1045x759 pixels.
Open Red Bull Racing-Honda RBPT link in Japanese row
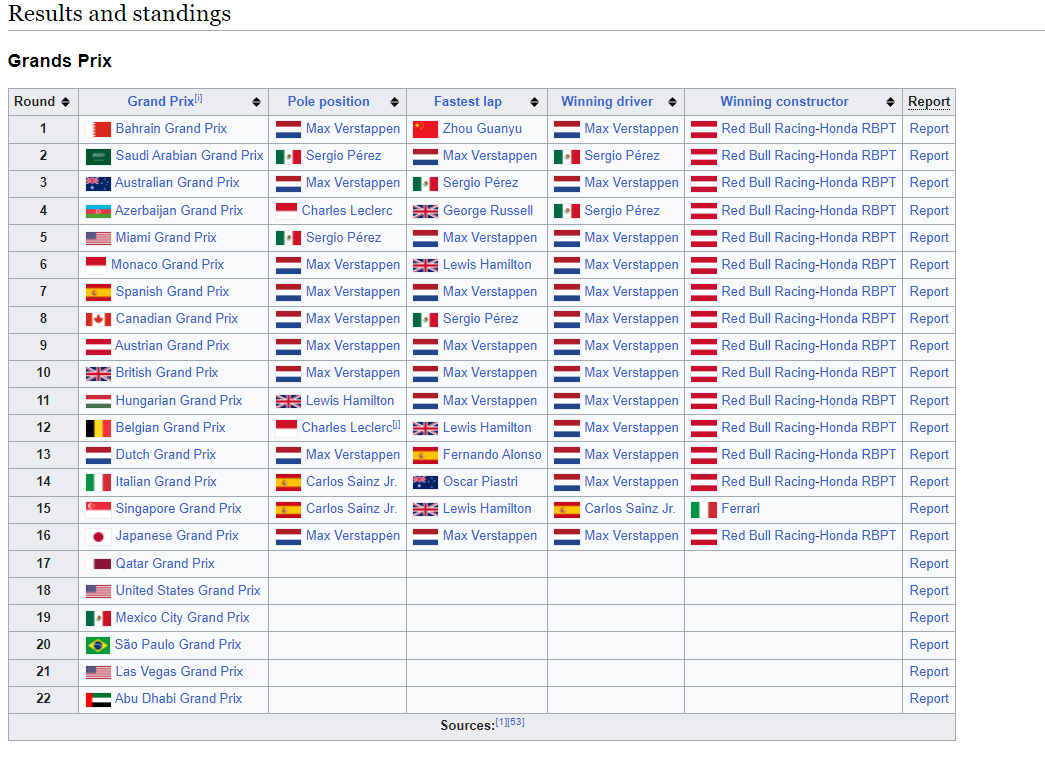coord(808,536)
